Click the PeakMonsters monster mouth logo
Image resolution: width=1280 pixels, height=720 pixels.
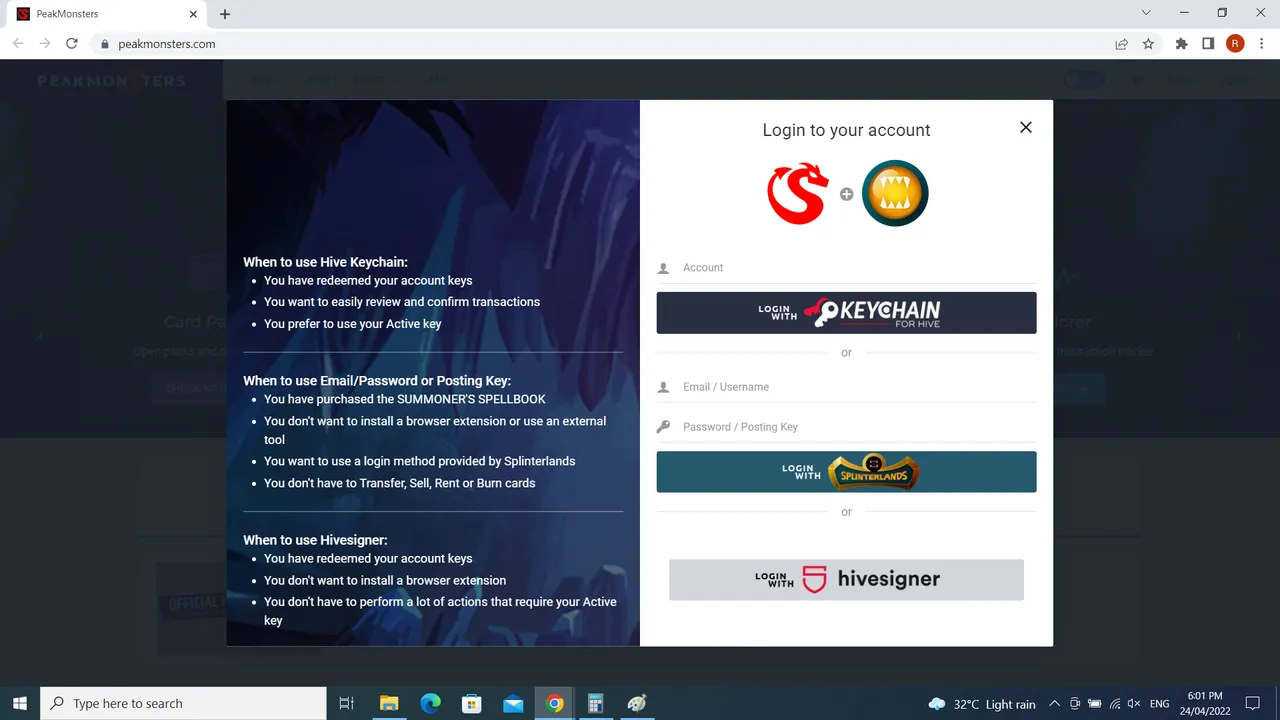(895, 193)
